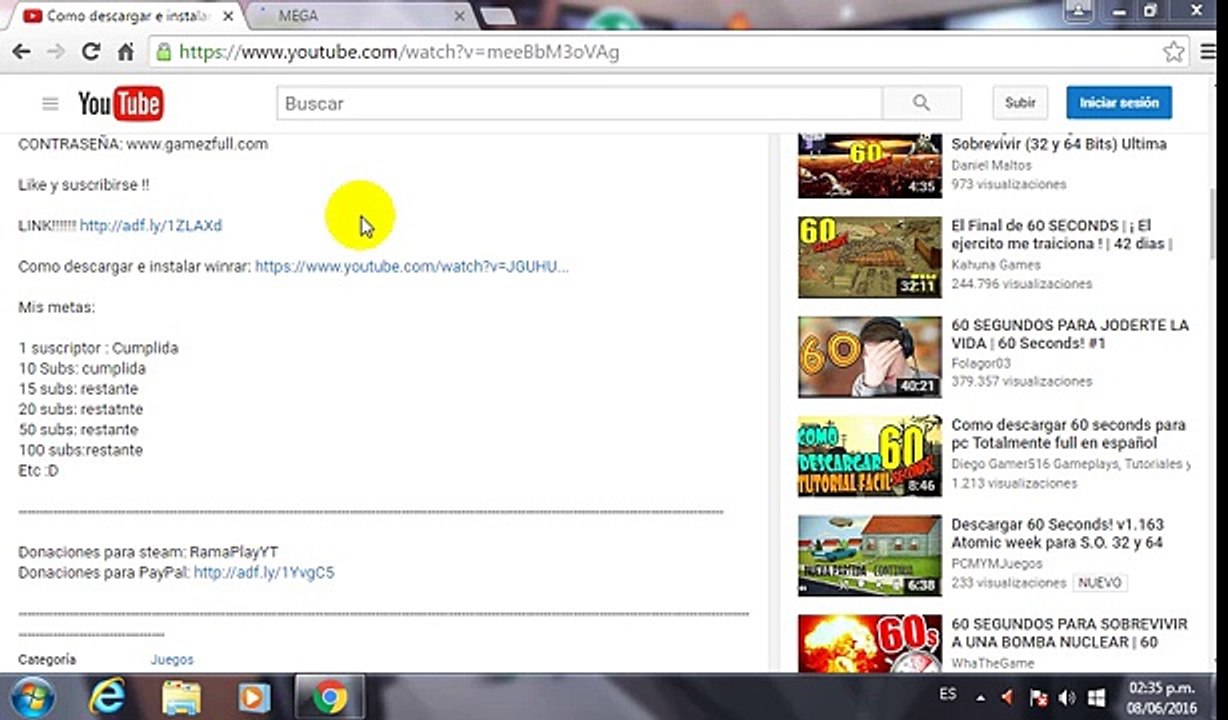Launch Internet Explorer from the taskbar
This screenshot has width=1228, height=720.
coord(107,697)
